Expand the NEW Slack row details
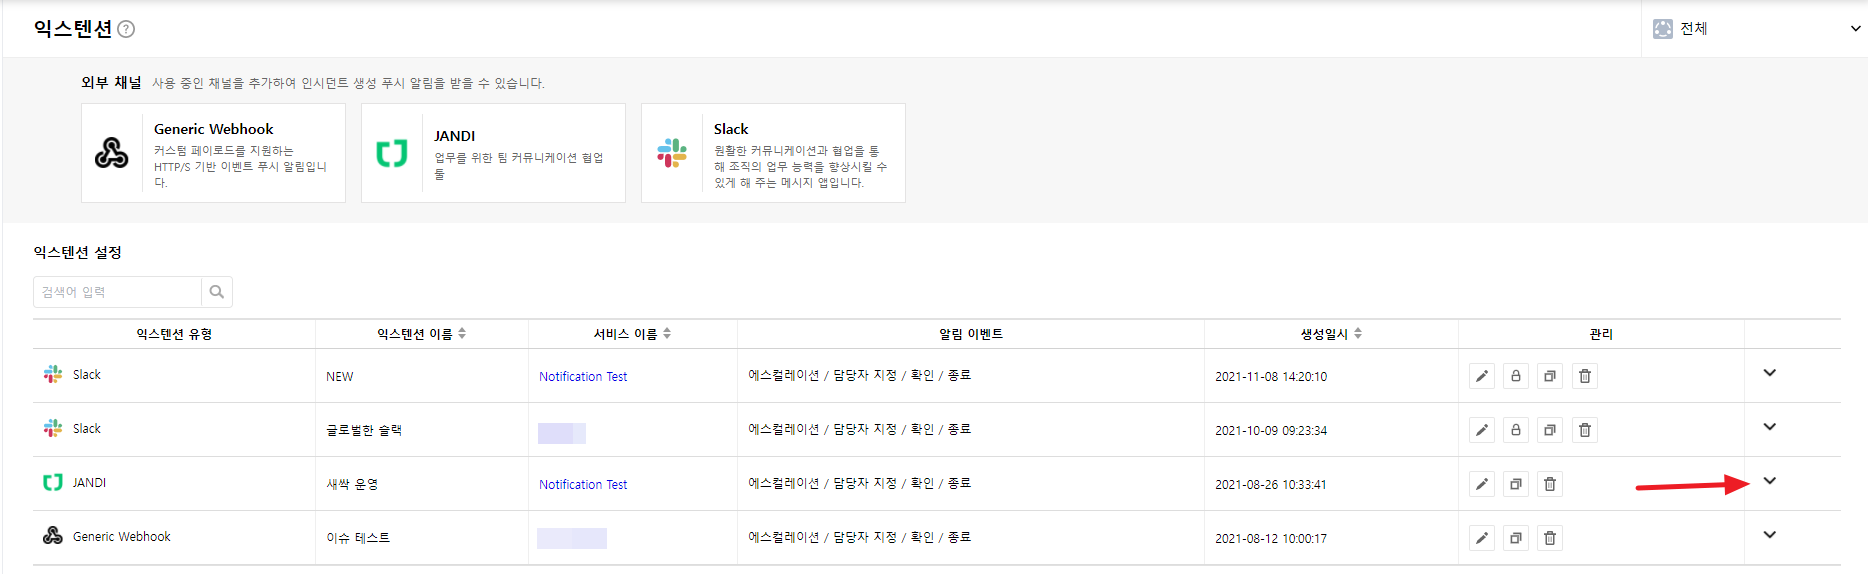Image resolution: width=1868 pixels, height=574 pixels. tap(1769, 373)
